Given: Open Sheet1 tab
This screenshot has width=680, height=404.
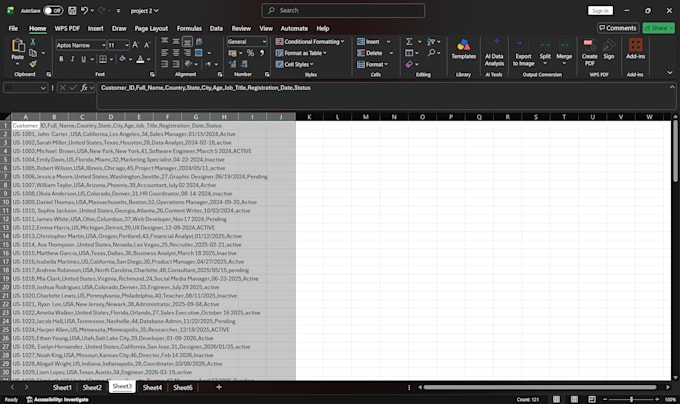Looking at the screenshot, I should pos(62,388).
